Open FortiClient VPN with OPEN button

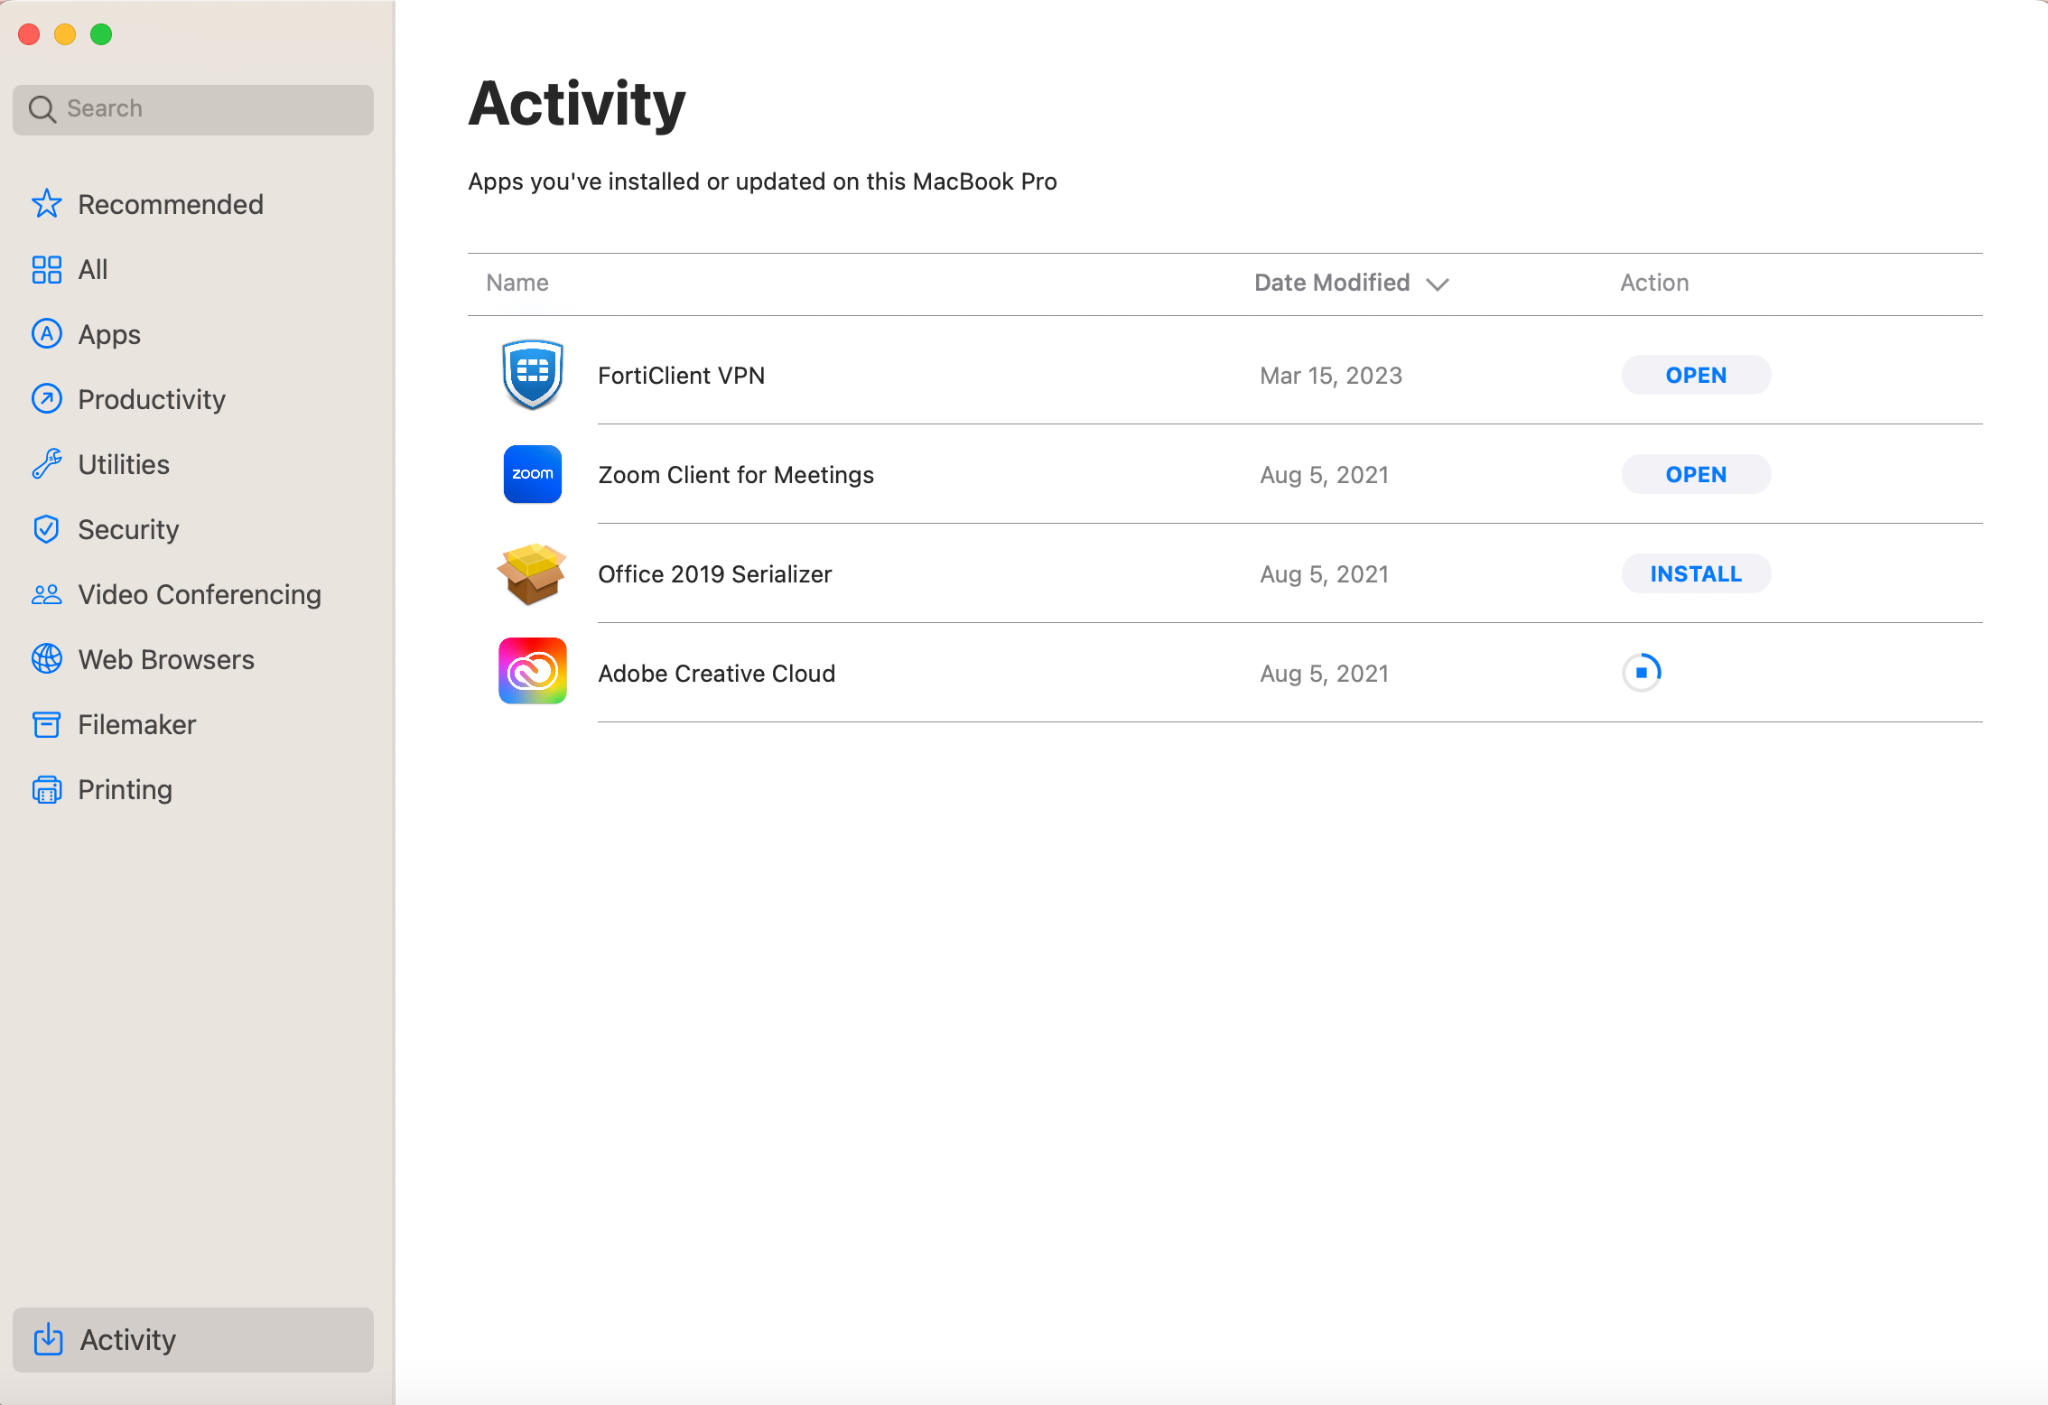pos(1695,375)
